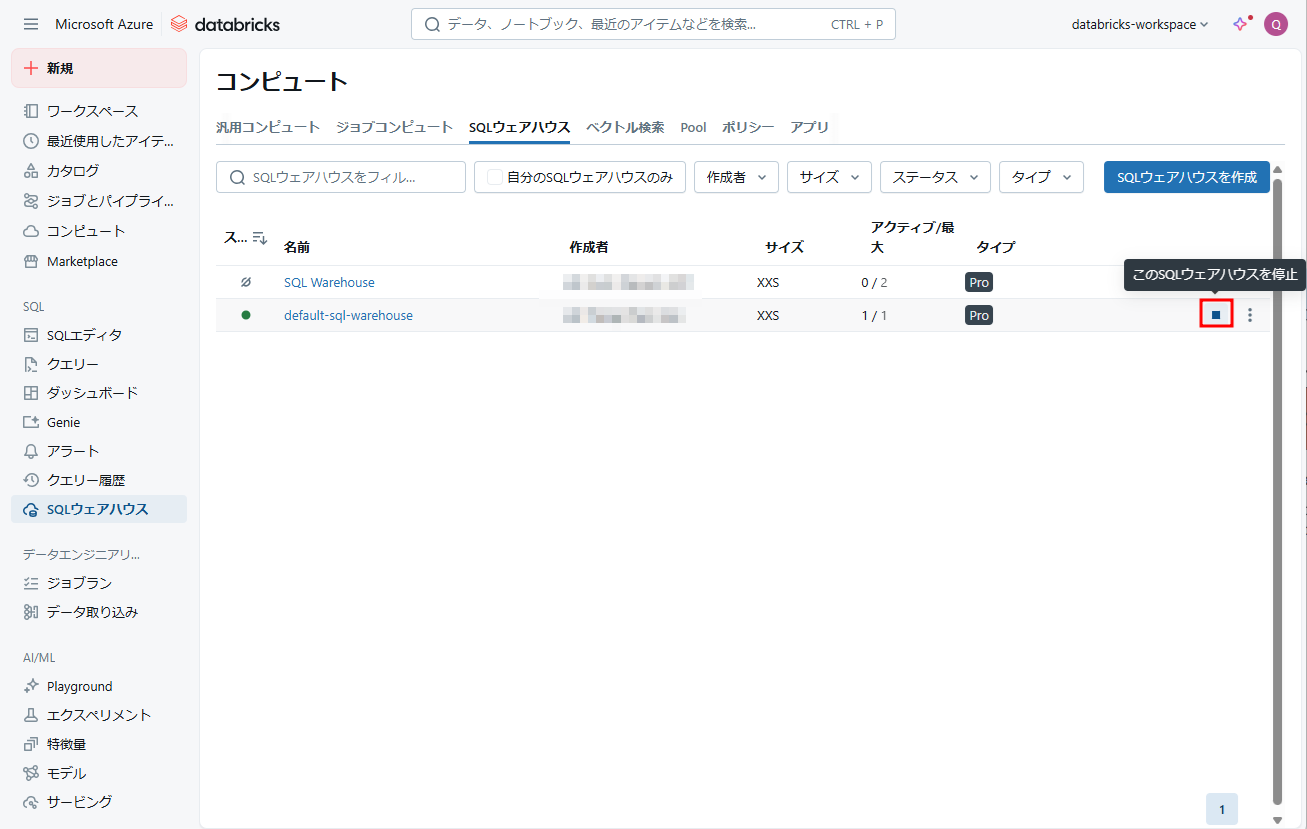Stop the default-sql-warehouse using stop icon

[1216, 314]
